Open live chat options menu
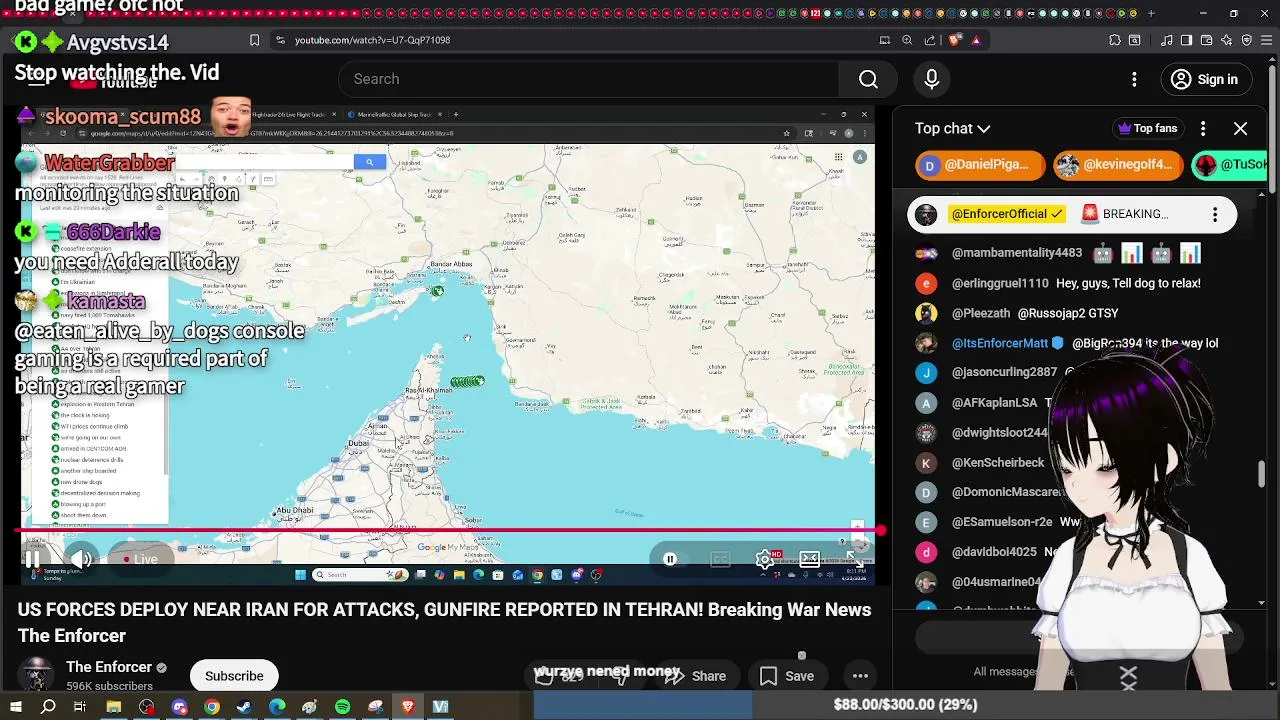This screenshot has height=720, width=1280. [1203, 128]
